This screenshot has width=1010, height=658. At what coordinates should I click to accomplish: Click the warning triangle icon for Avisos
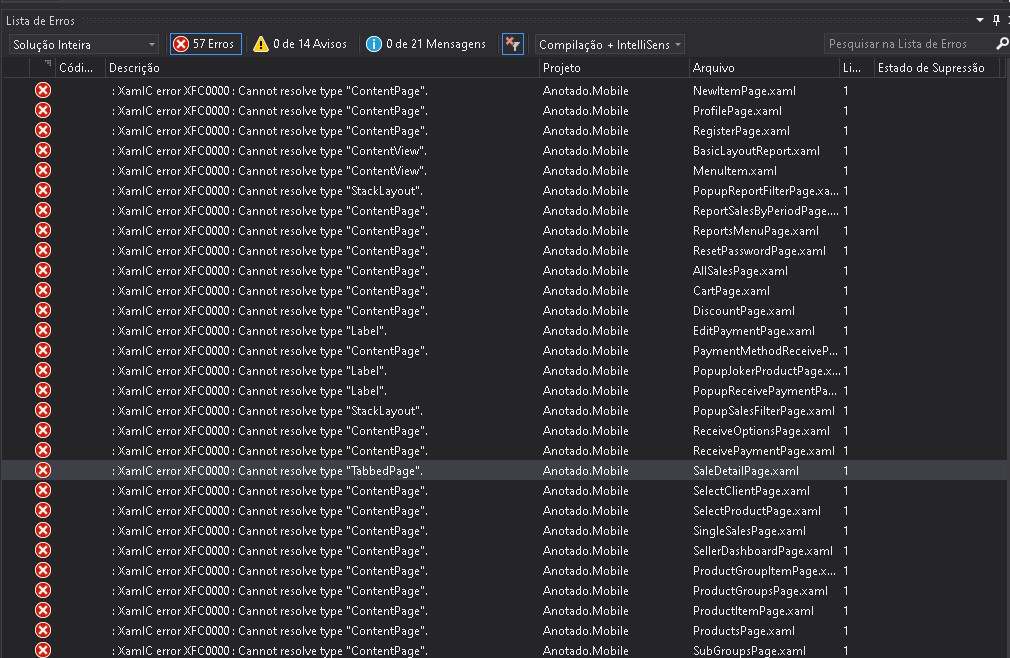pyautogui.click(x=263, y=43)
